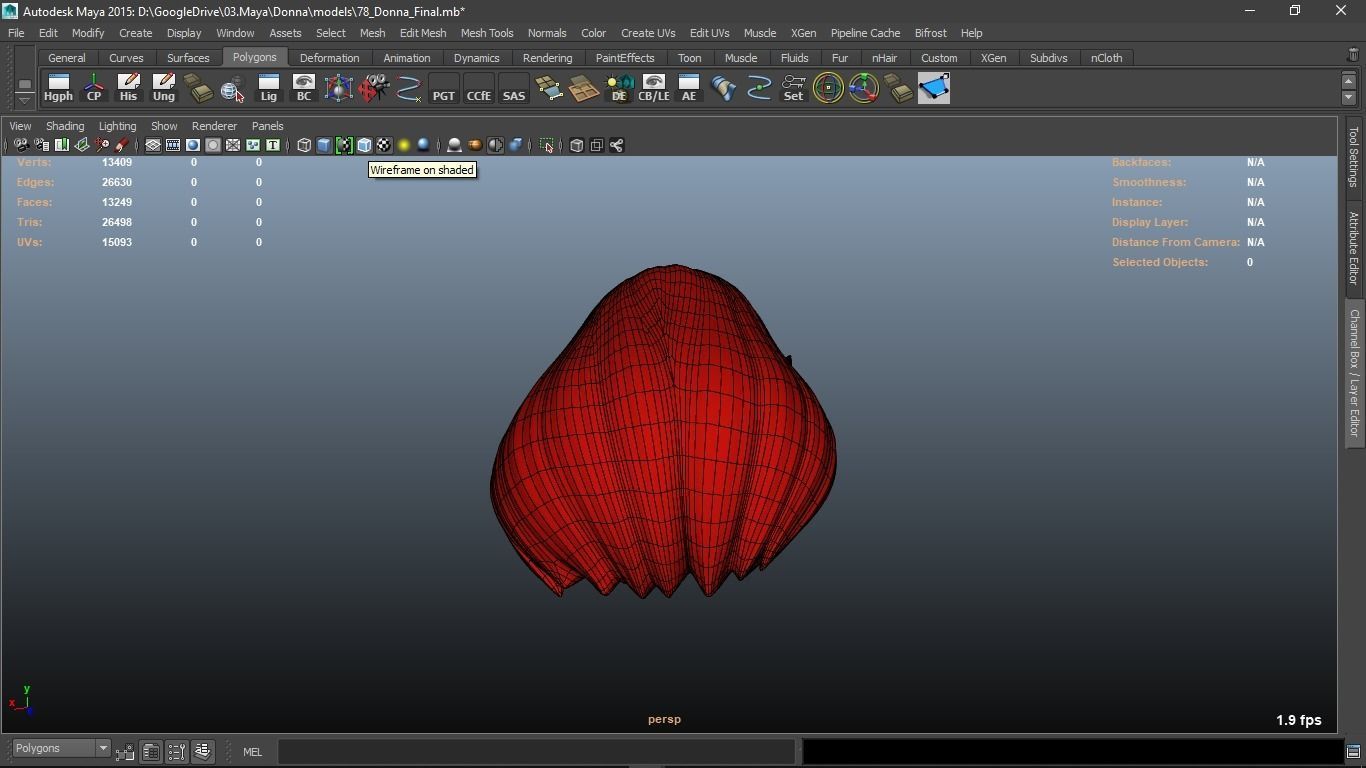
Task: Open the Shading panel menu
Action: (65, 126)
